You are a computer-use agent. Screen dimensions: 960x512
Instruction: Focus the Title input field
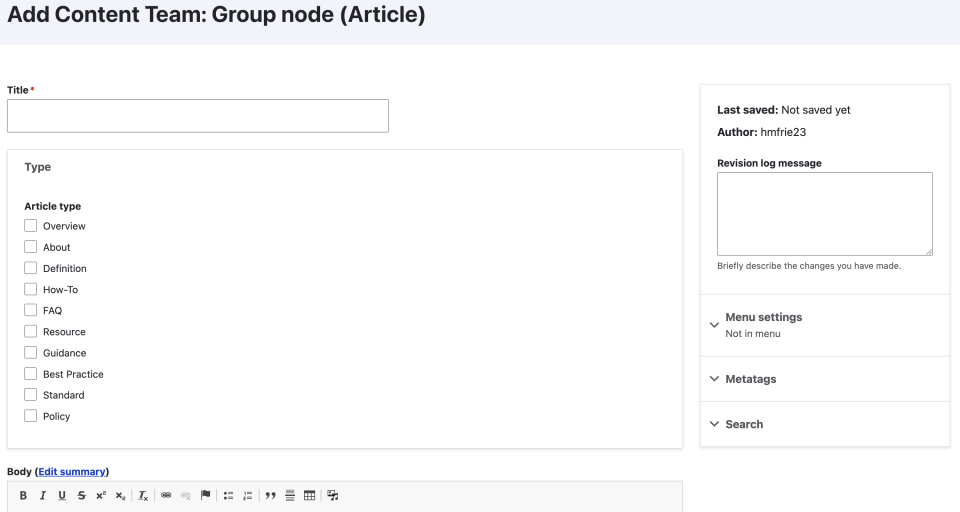click(x=198, y=116)
